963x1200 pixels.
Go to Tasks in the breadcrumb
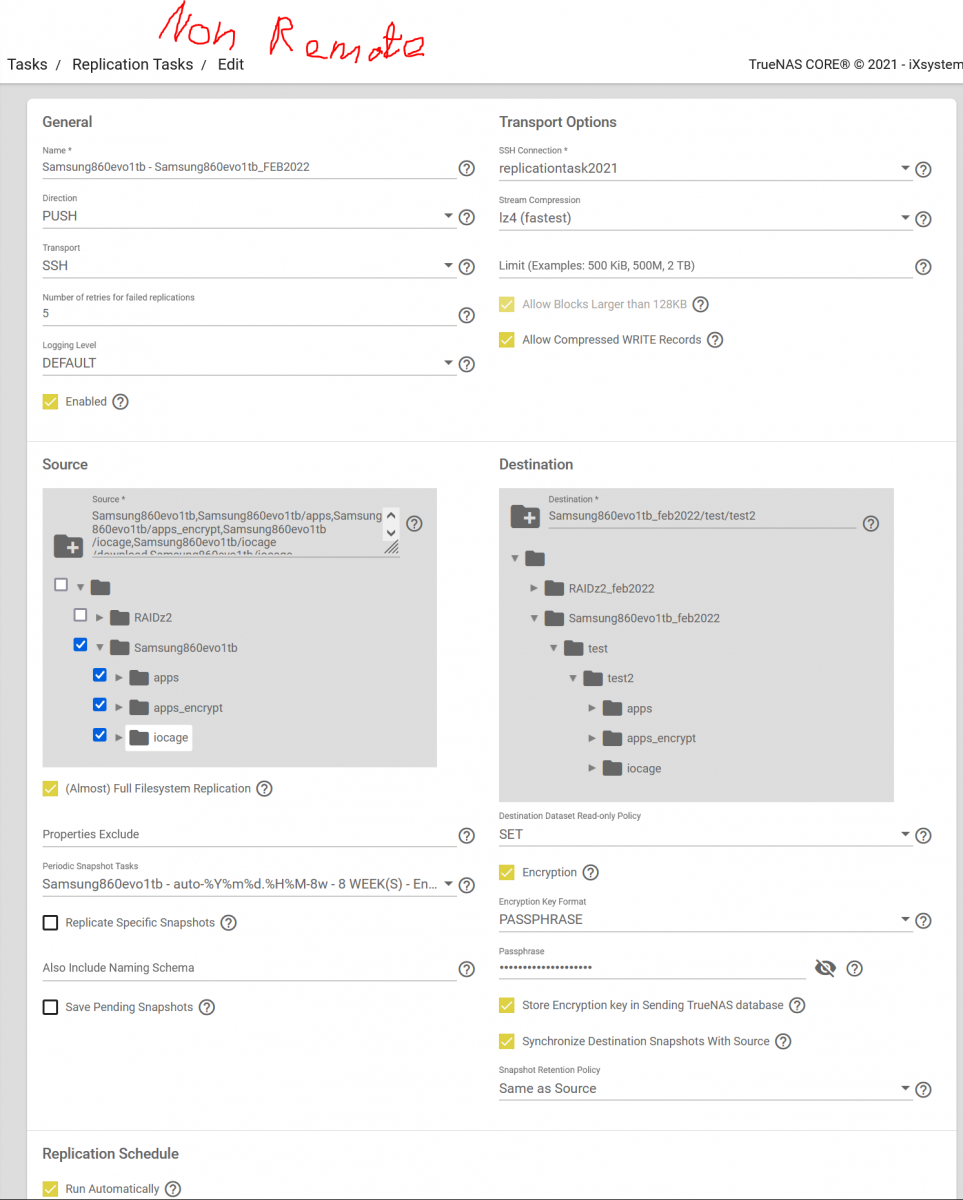27,64
